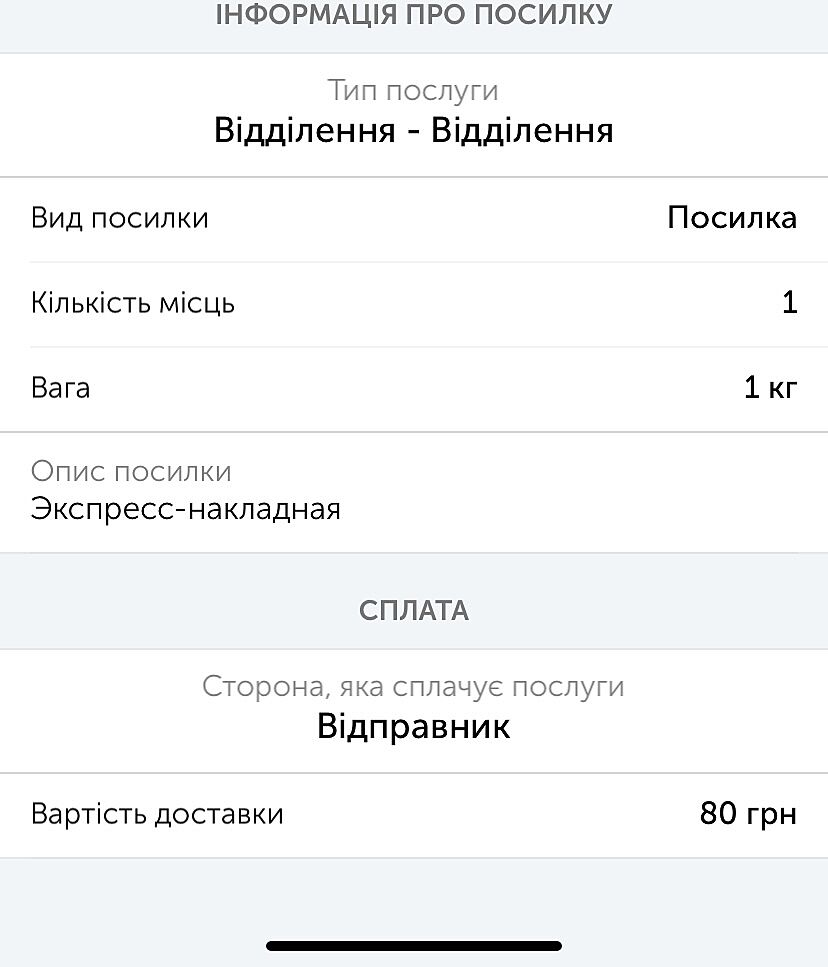The height and width of the screenshot is (967, 828).
Task: Select the right Відділення word in service type
Action: 522,131
